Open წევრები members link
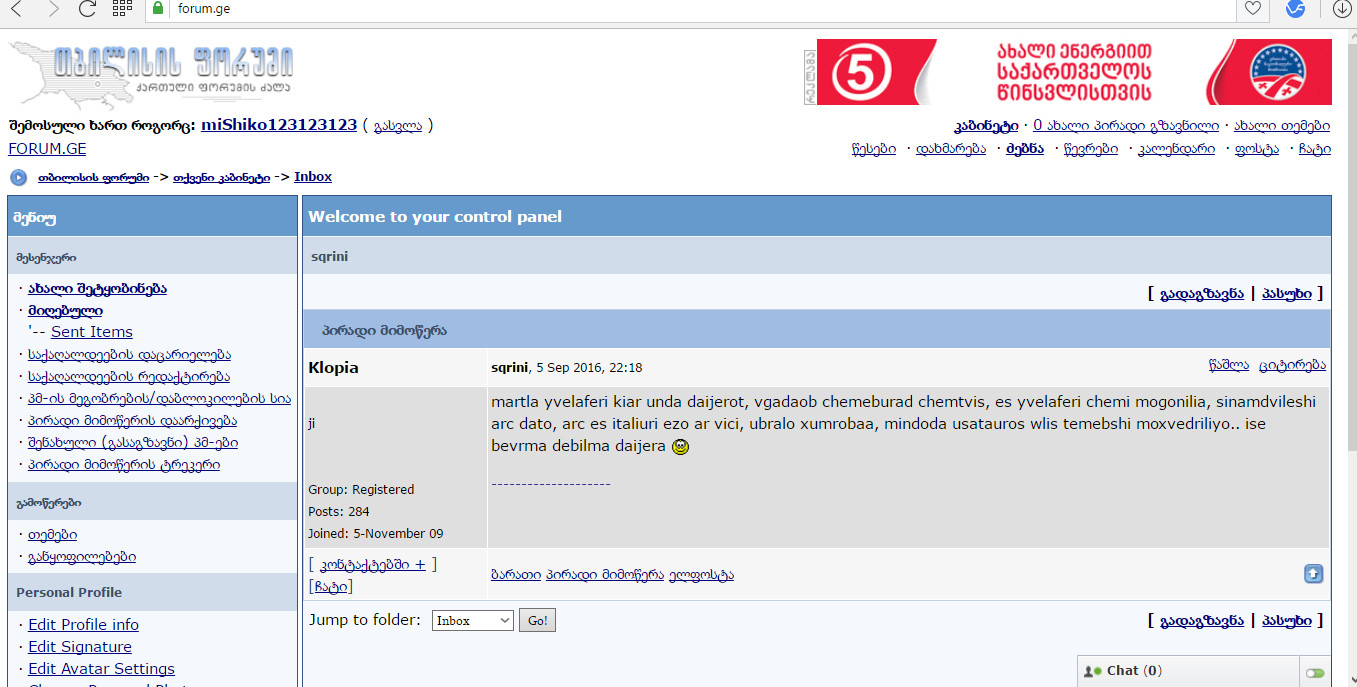Viewport: 1357px width, 687px height. click(1091, 149)
